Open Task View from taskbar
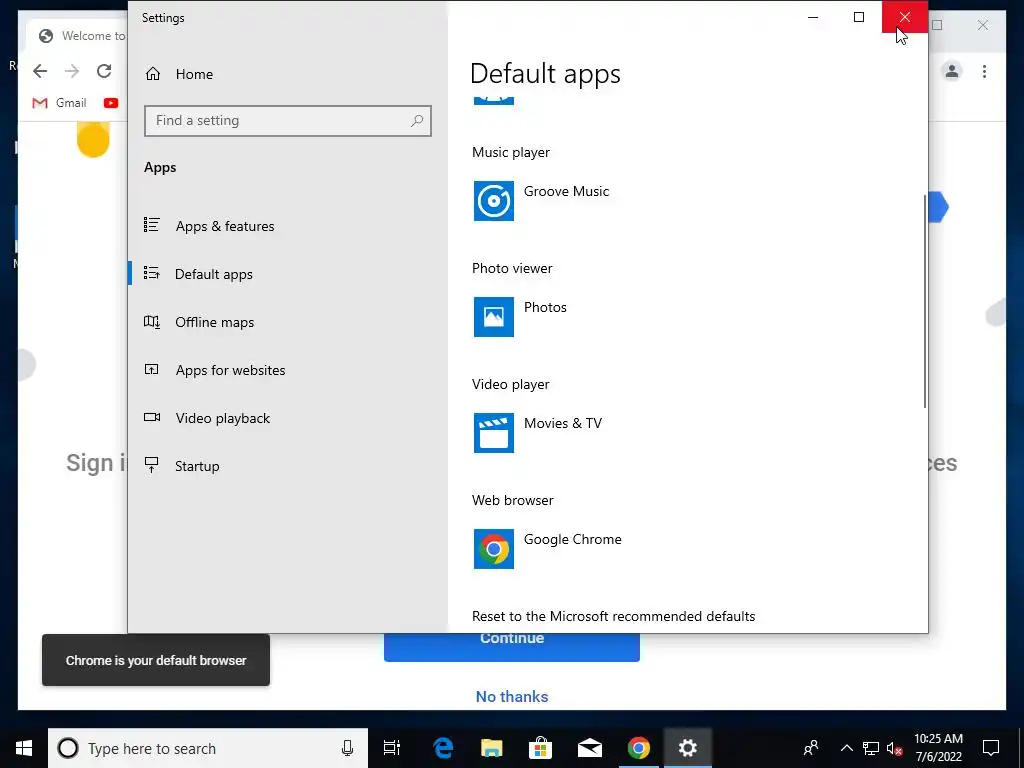 click(392, 748)
